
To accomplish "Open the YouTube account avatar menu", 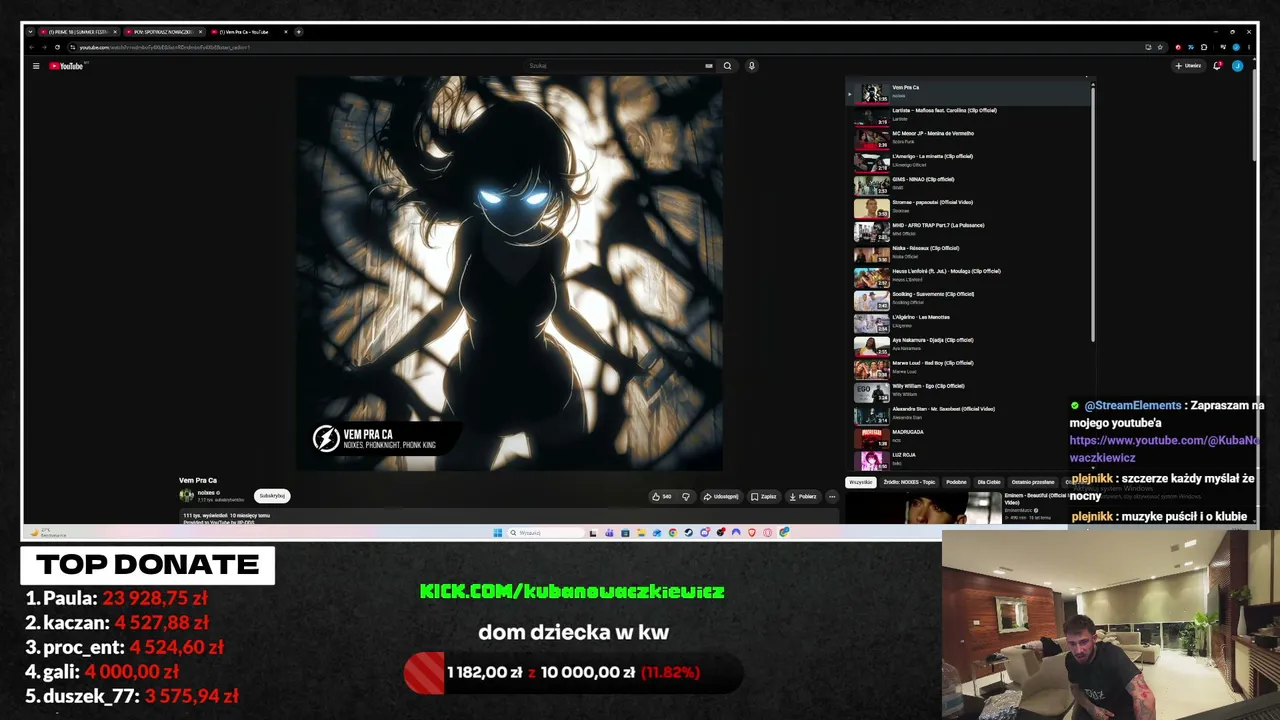I will tap(1237, 66).
